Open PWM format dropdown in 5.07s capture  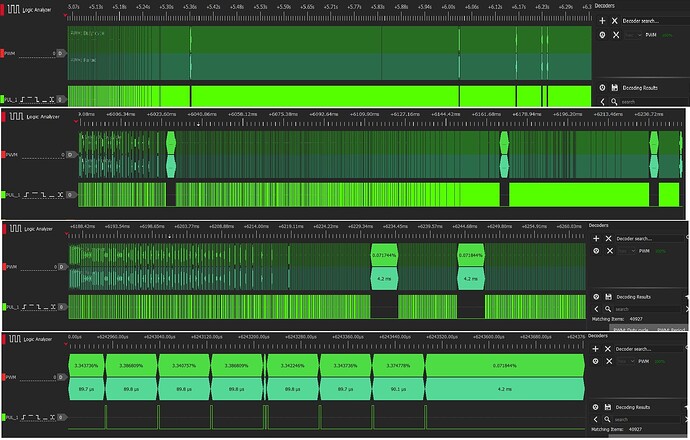coord(633,35)
